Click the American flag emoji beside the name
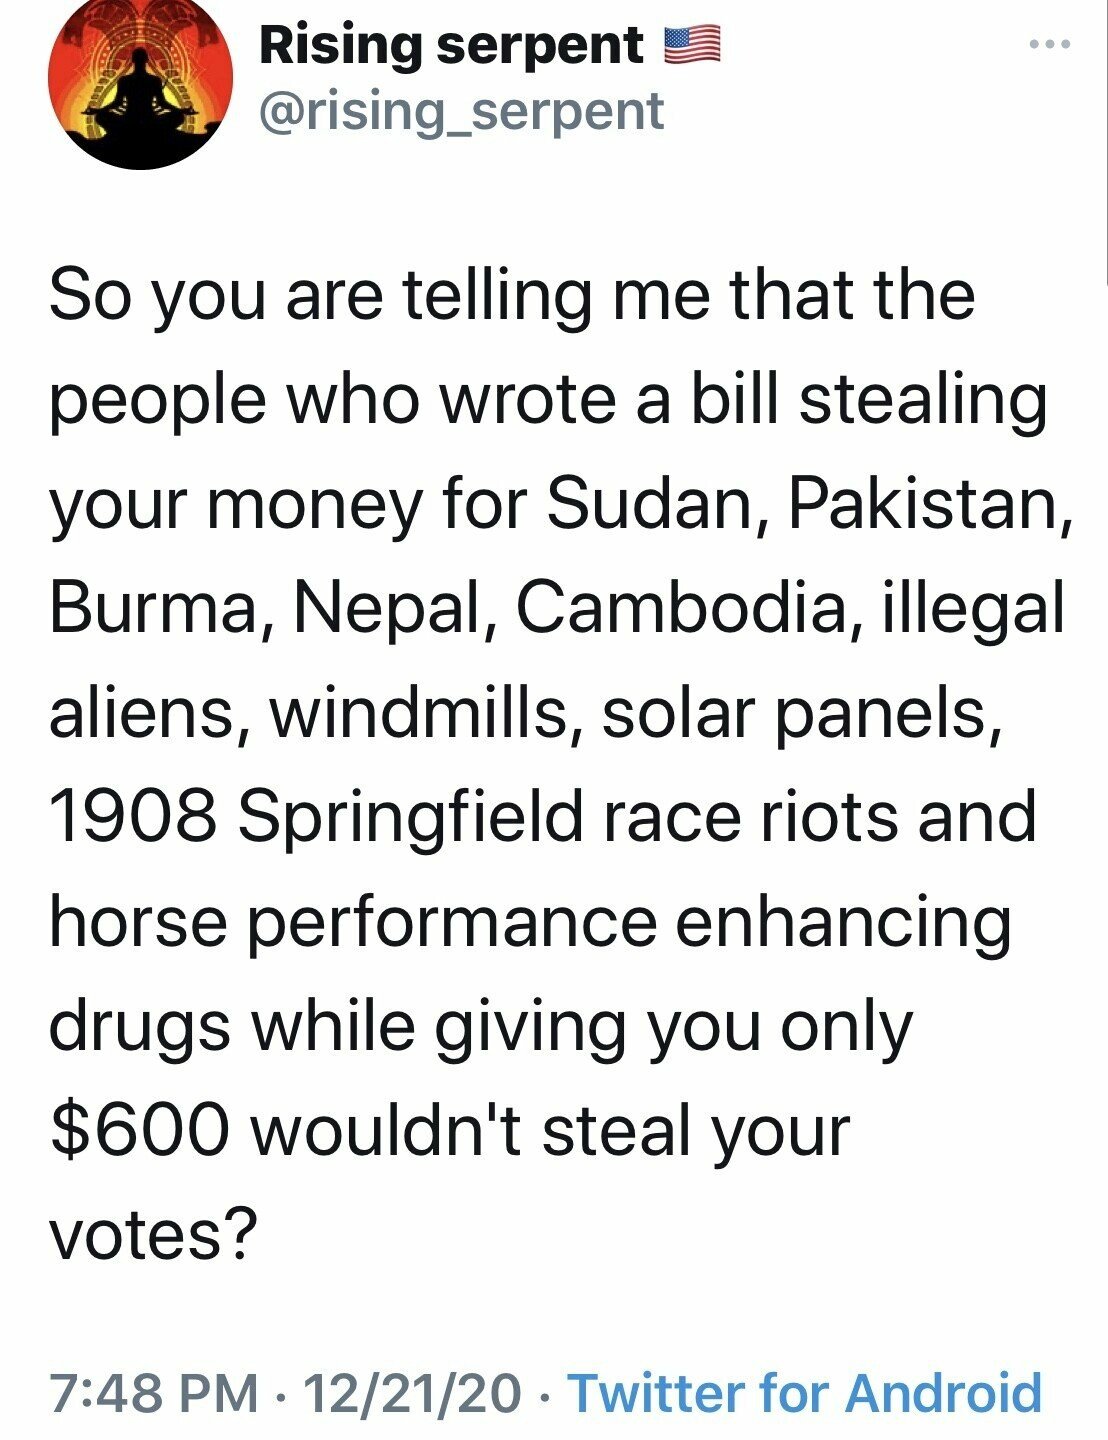This screenshot has height=1440, width=1108. tap(692, 45)
